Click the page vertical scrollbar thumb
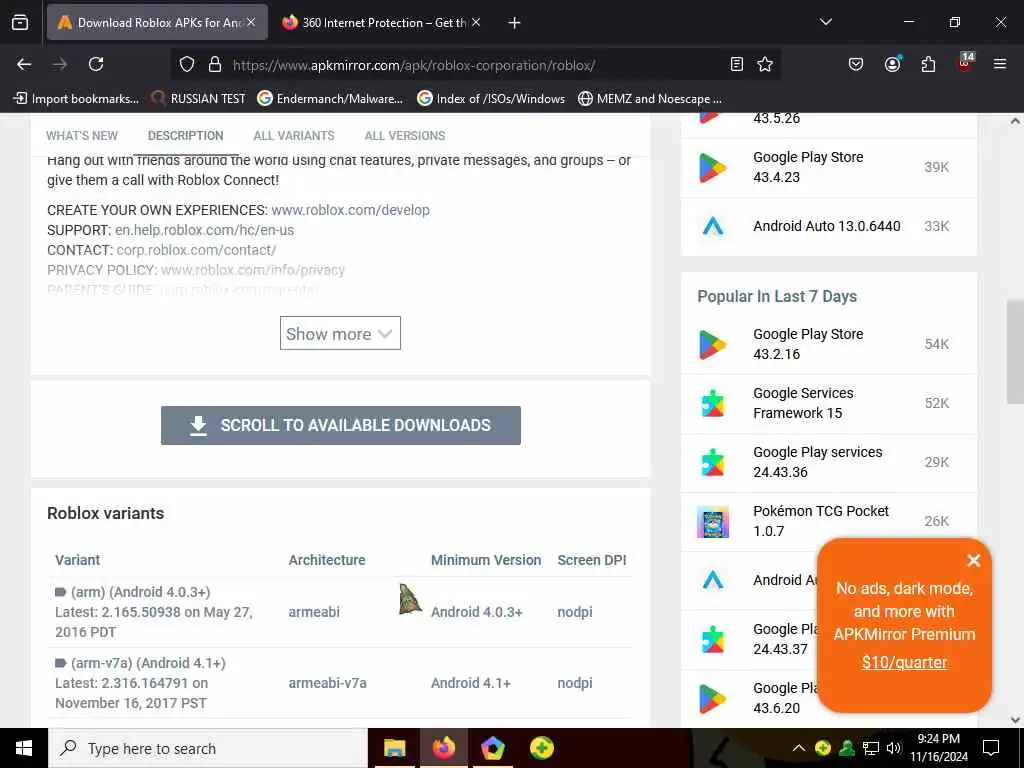 click(1015, 353)
